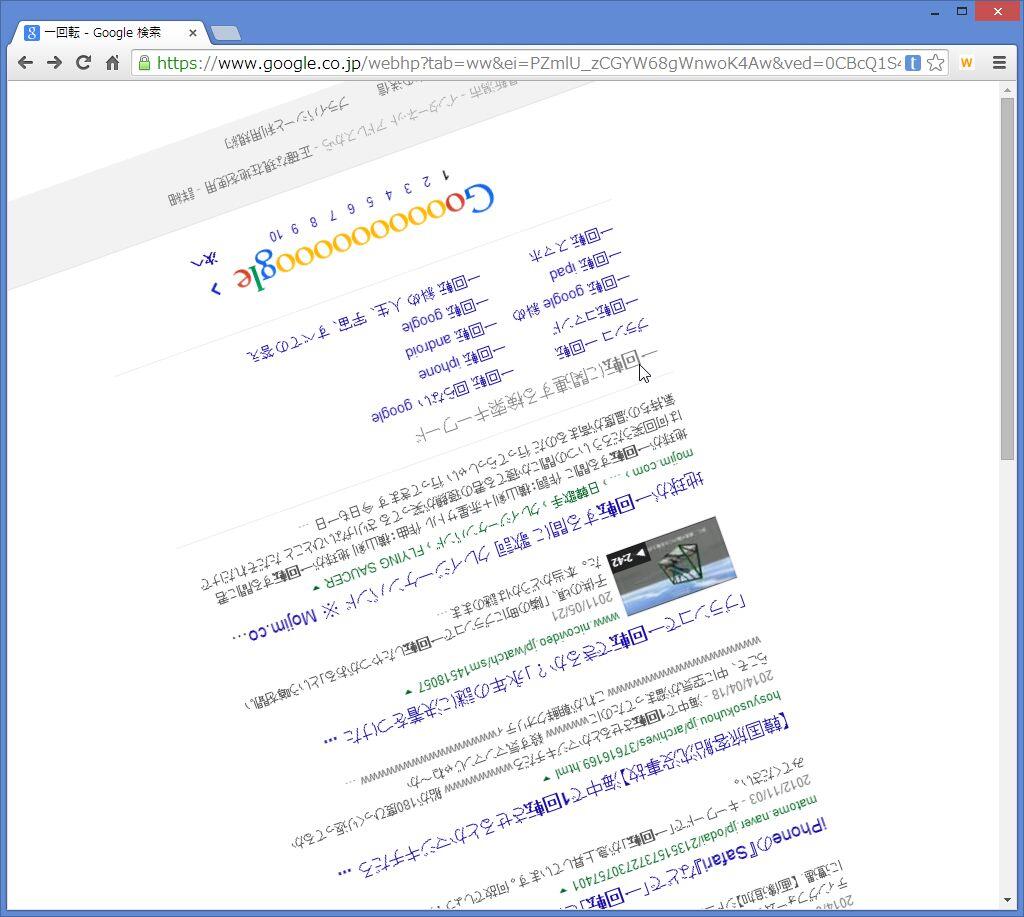
Task: Expand the arrow beside the nicovideo.jp URL
Action: click(x=408, y=691)
